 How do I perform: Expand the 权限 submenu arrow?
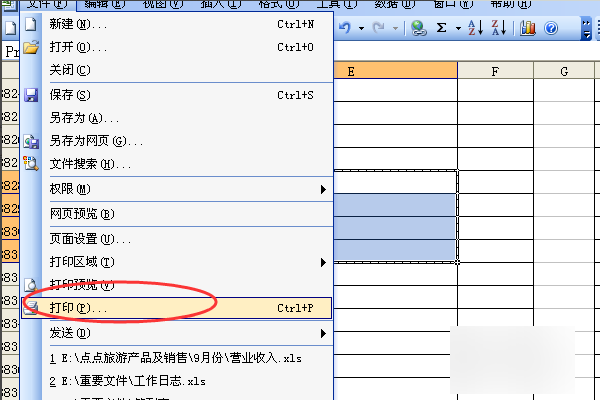323,189
